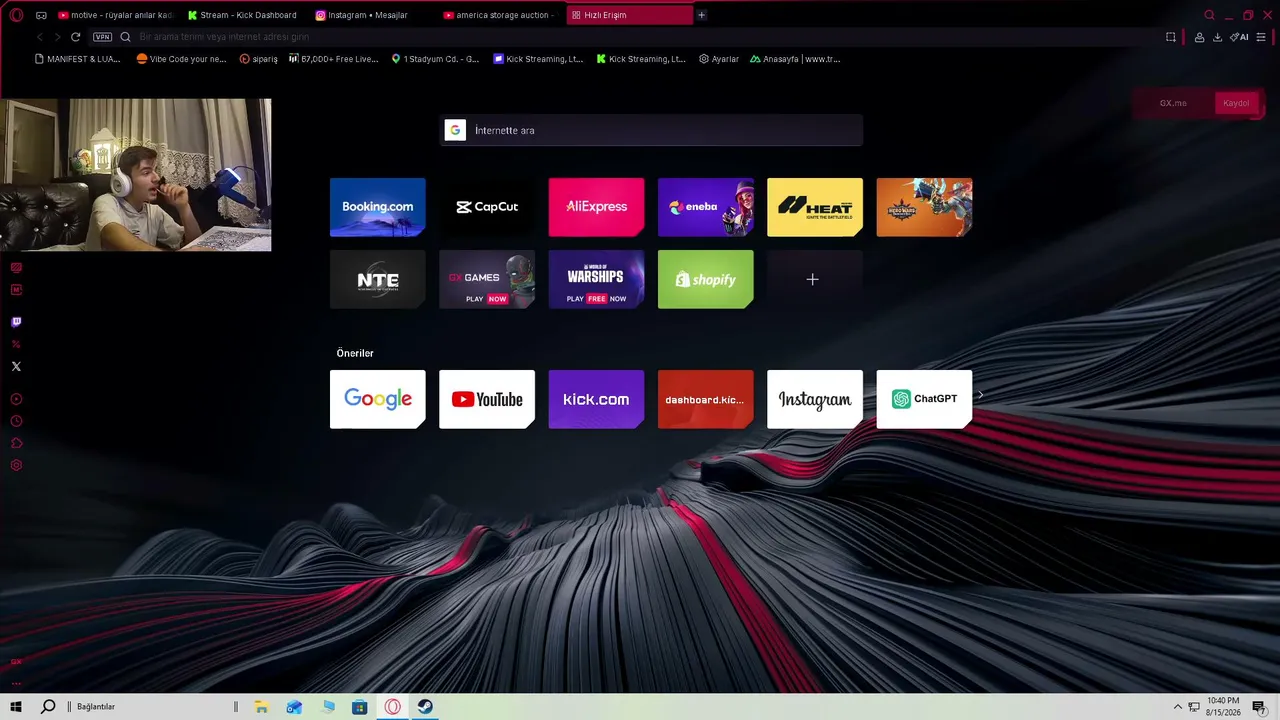Go forward to next page

pyautogui.click(x=57, y=37)
